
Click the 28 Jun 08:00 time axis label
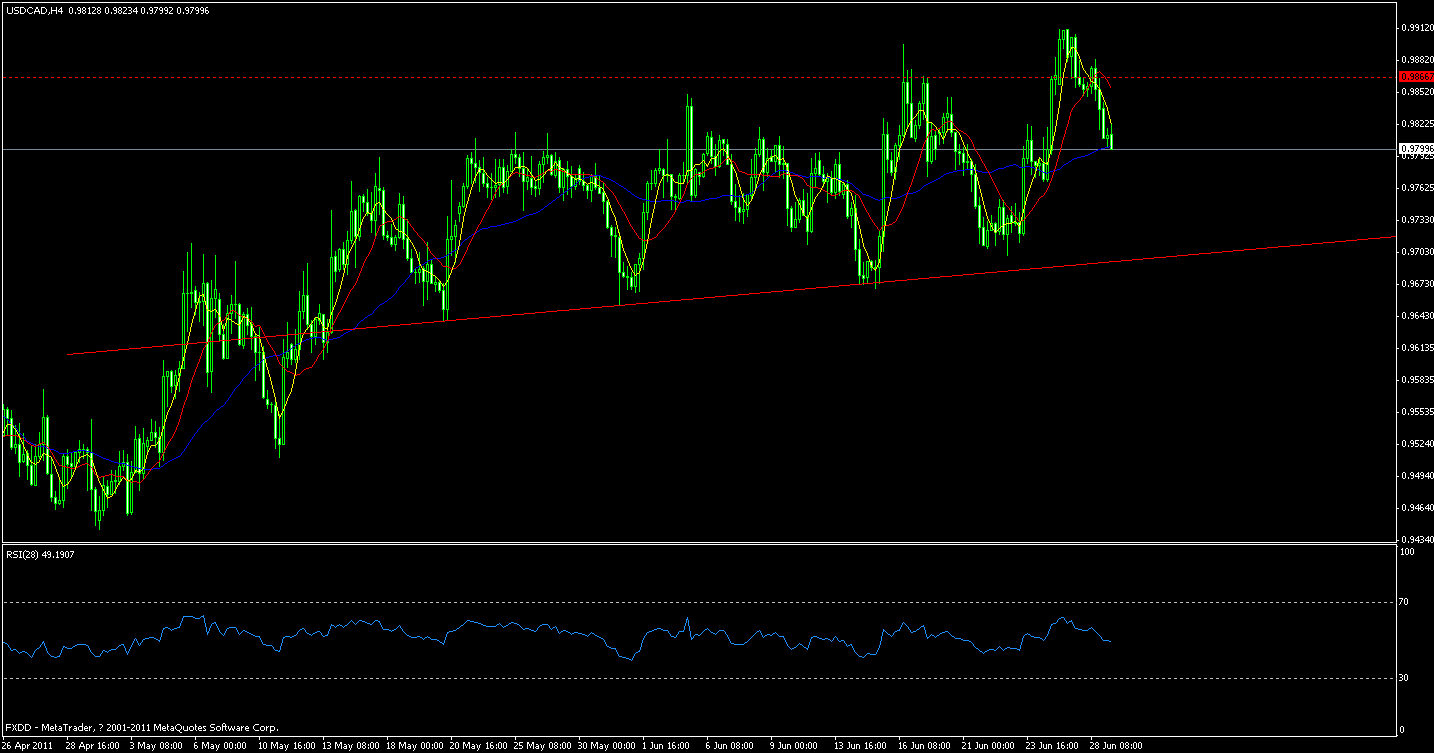(x=1114, y=744)
